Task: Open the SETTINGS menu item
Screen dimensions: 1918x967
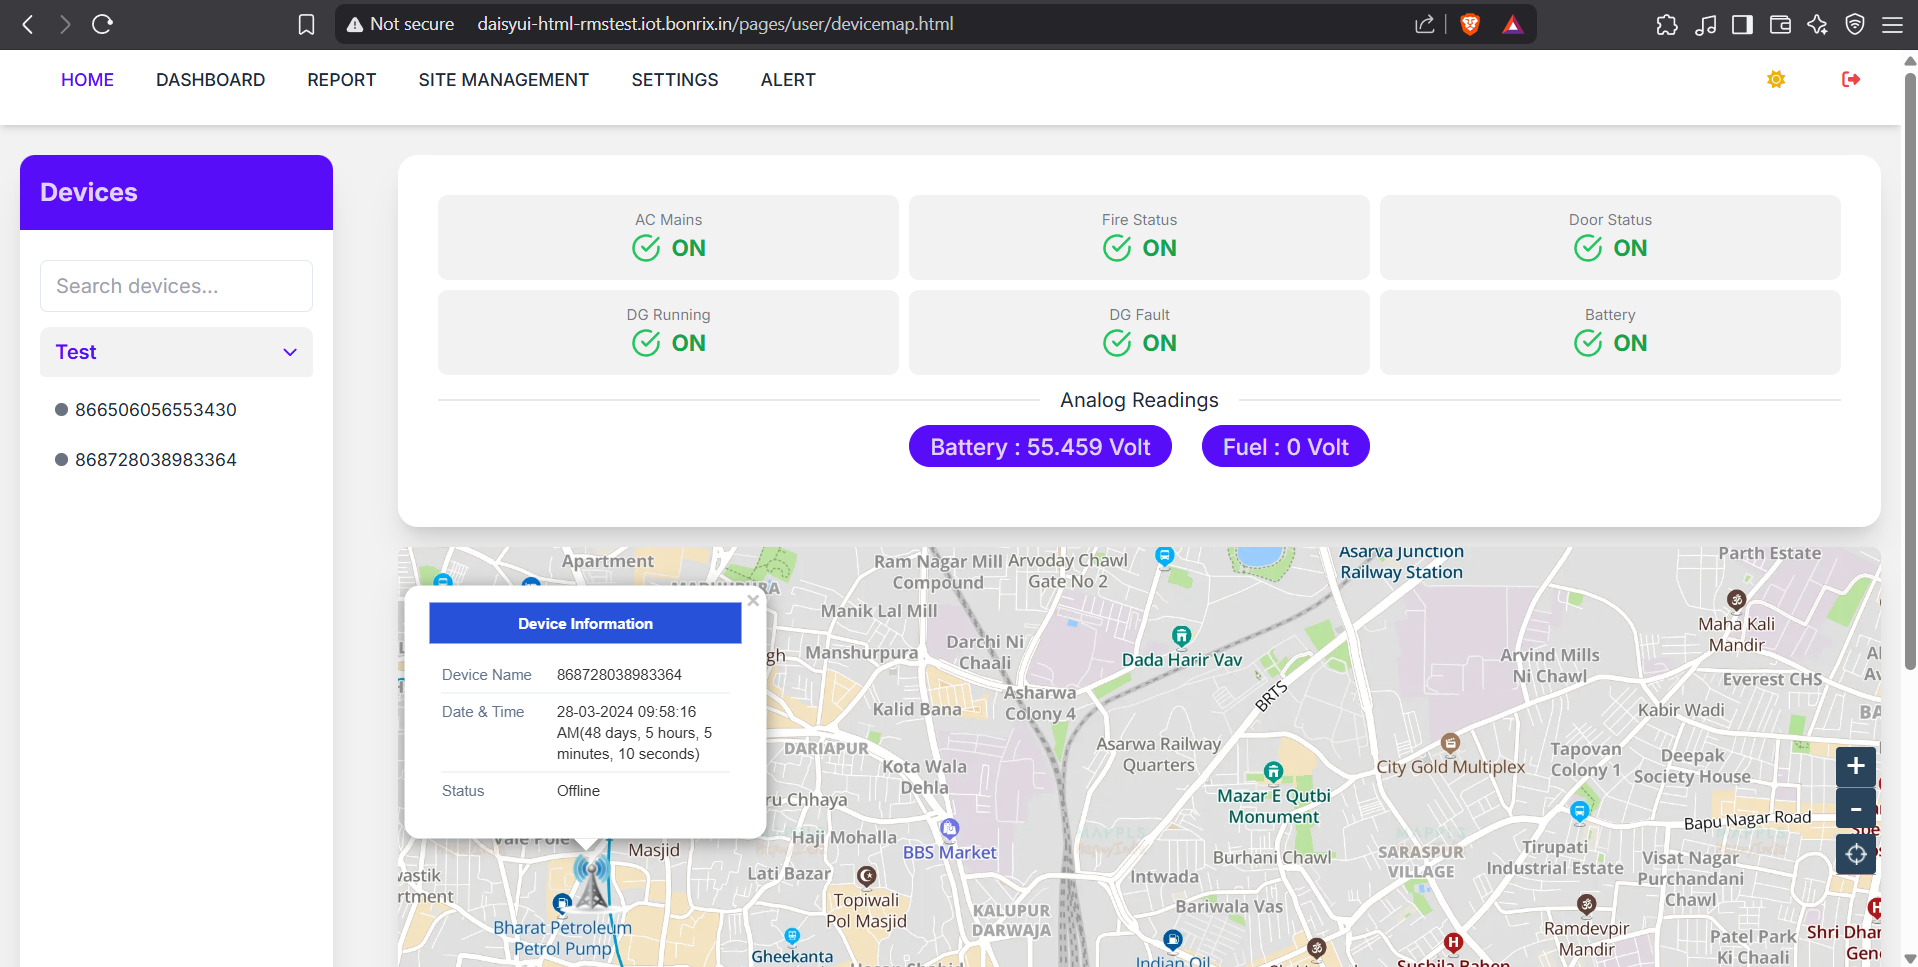Action: click(674, 80)
